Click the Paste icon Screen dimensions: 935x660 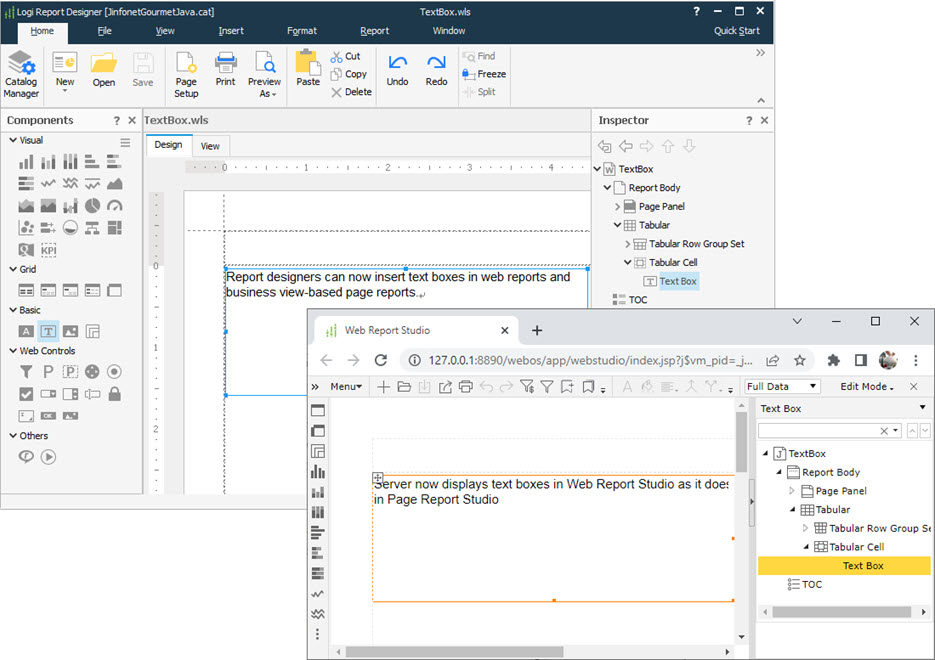point(308,63)
